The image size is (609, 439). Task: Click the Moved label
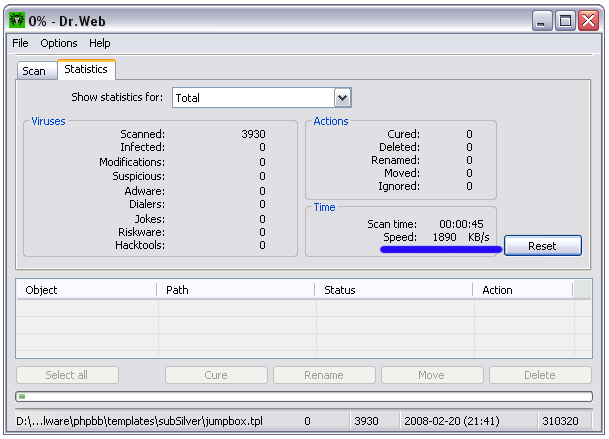click(x=402, y=173)
